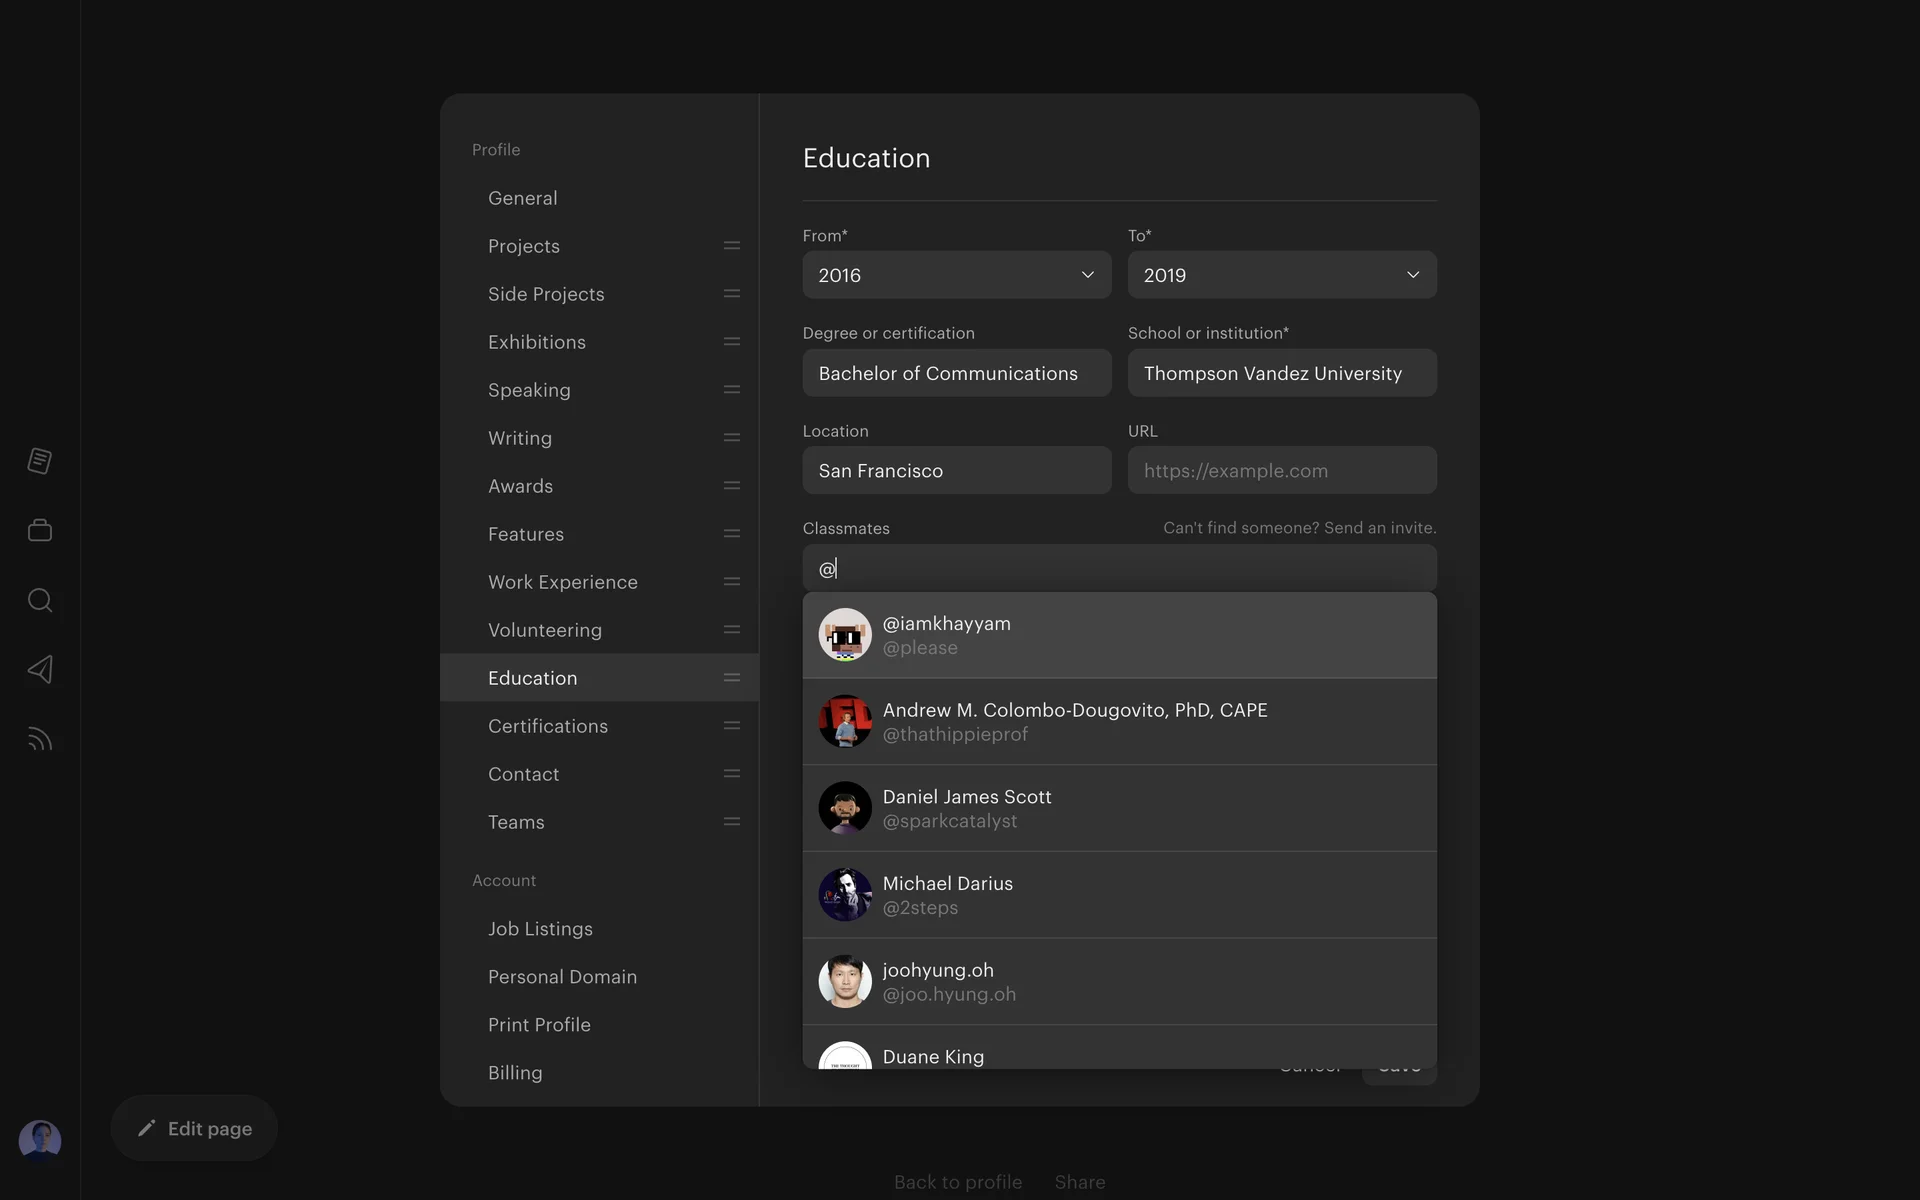Expand the To year dropdown showing 2019
This screenshot has height=1200, width=1920.
(x=1281, y=275)
